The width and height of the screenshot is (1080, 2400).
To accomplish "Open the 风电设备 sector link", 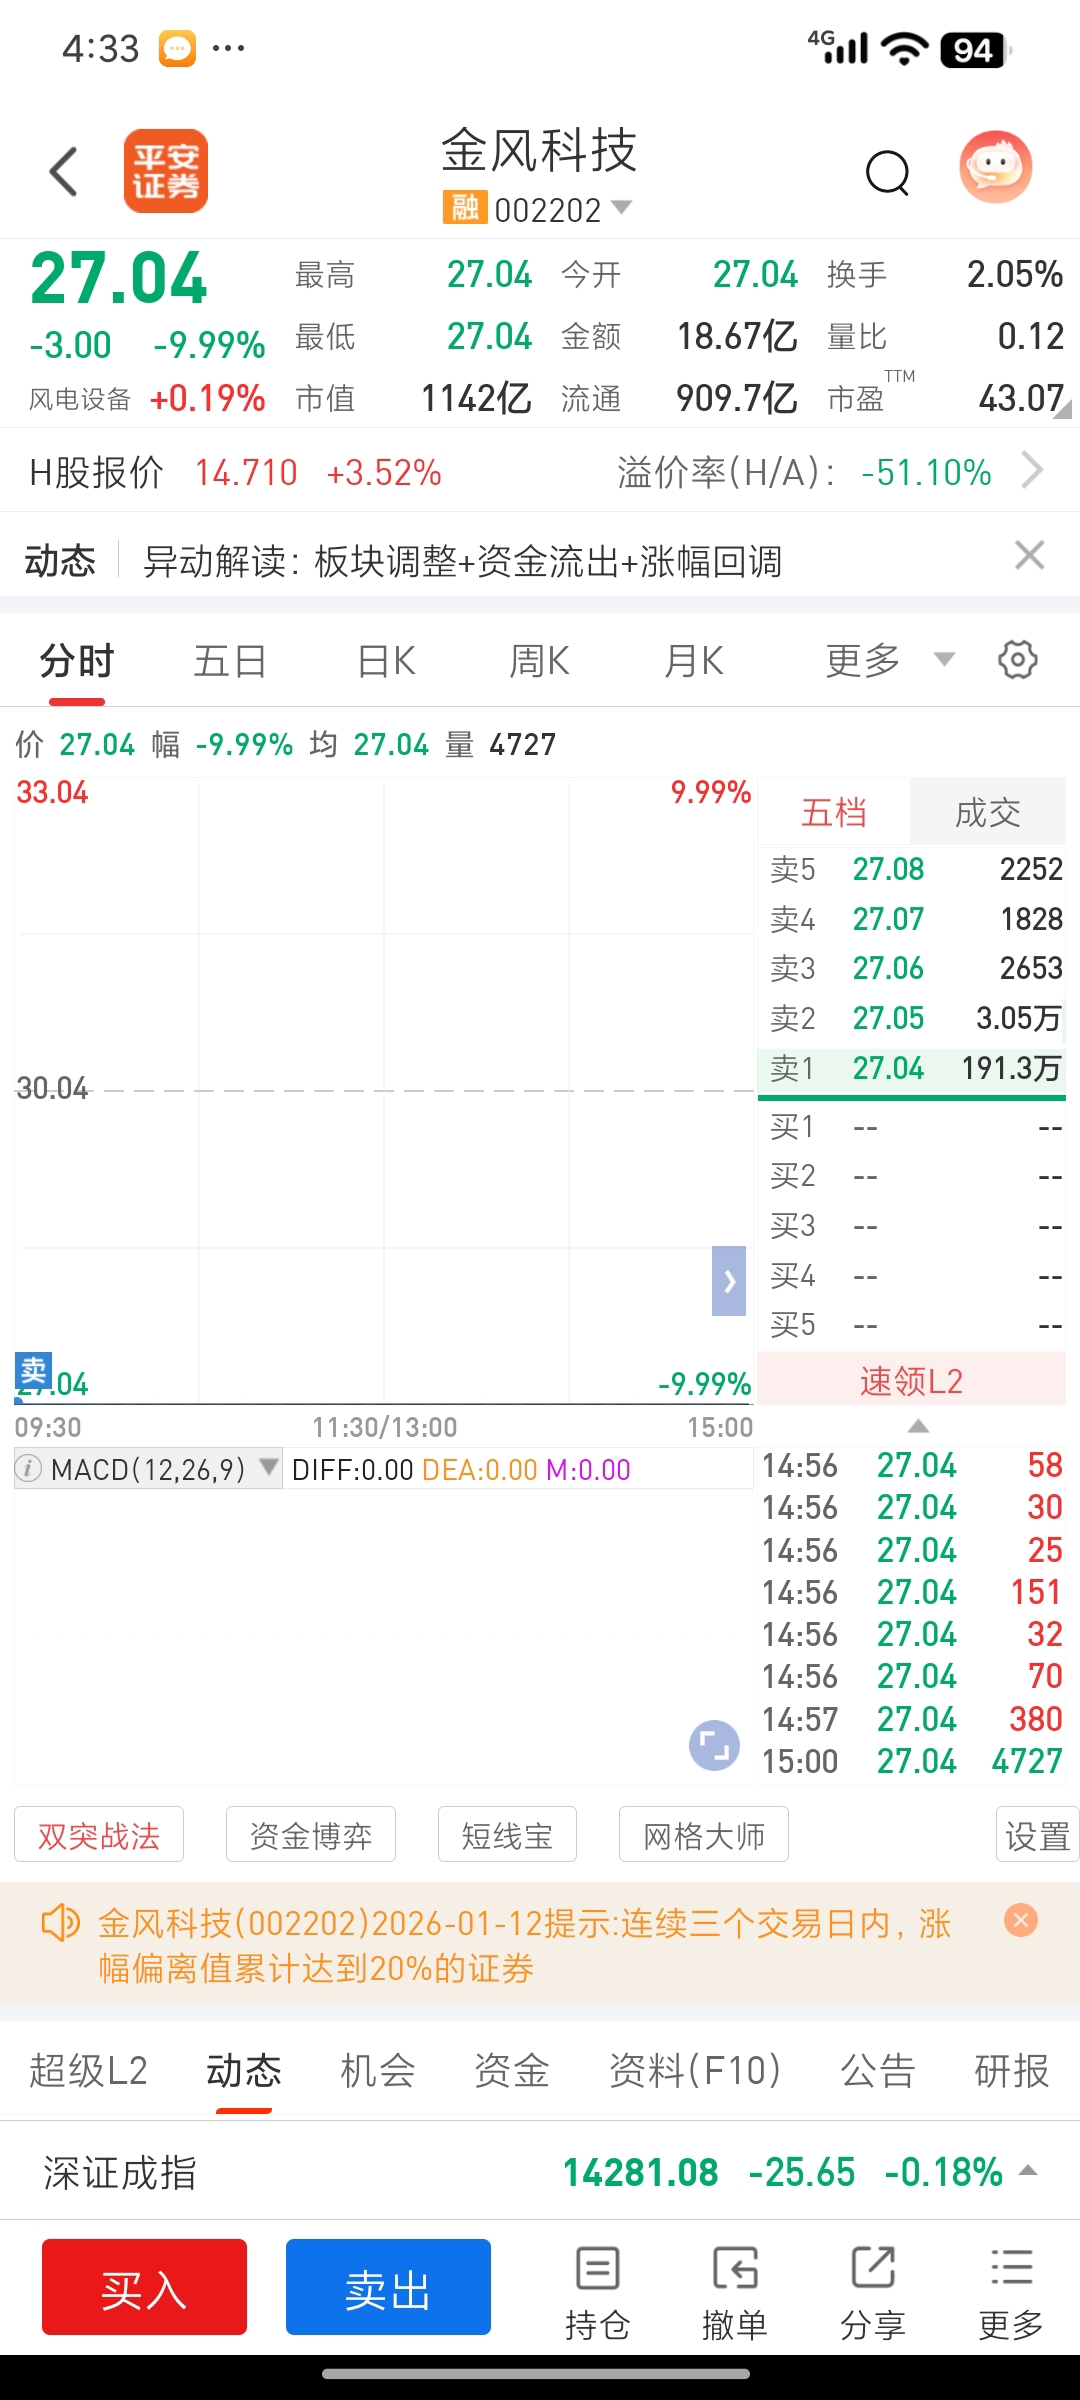I will click(80, 399).
